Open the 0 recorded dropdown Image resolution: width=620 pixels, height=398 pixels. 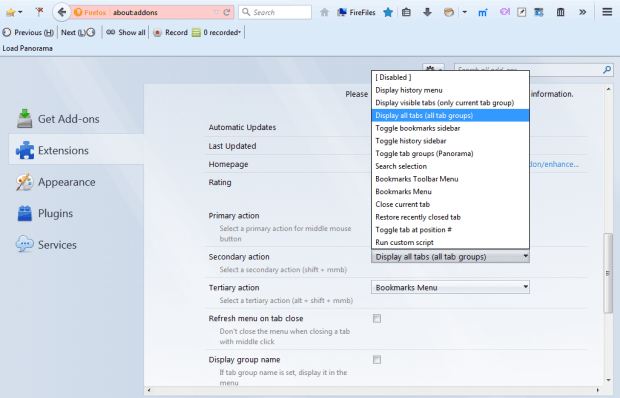click(x=216, y=32)
